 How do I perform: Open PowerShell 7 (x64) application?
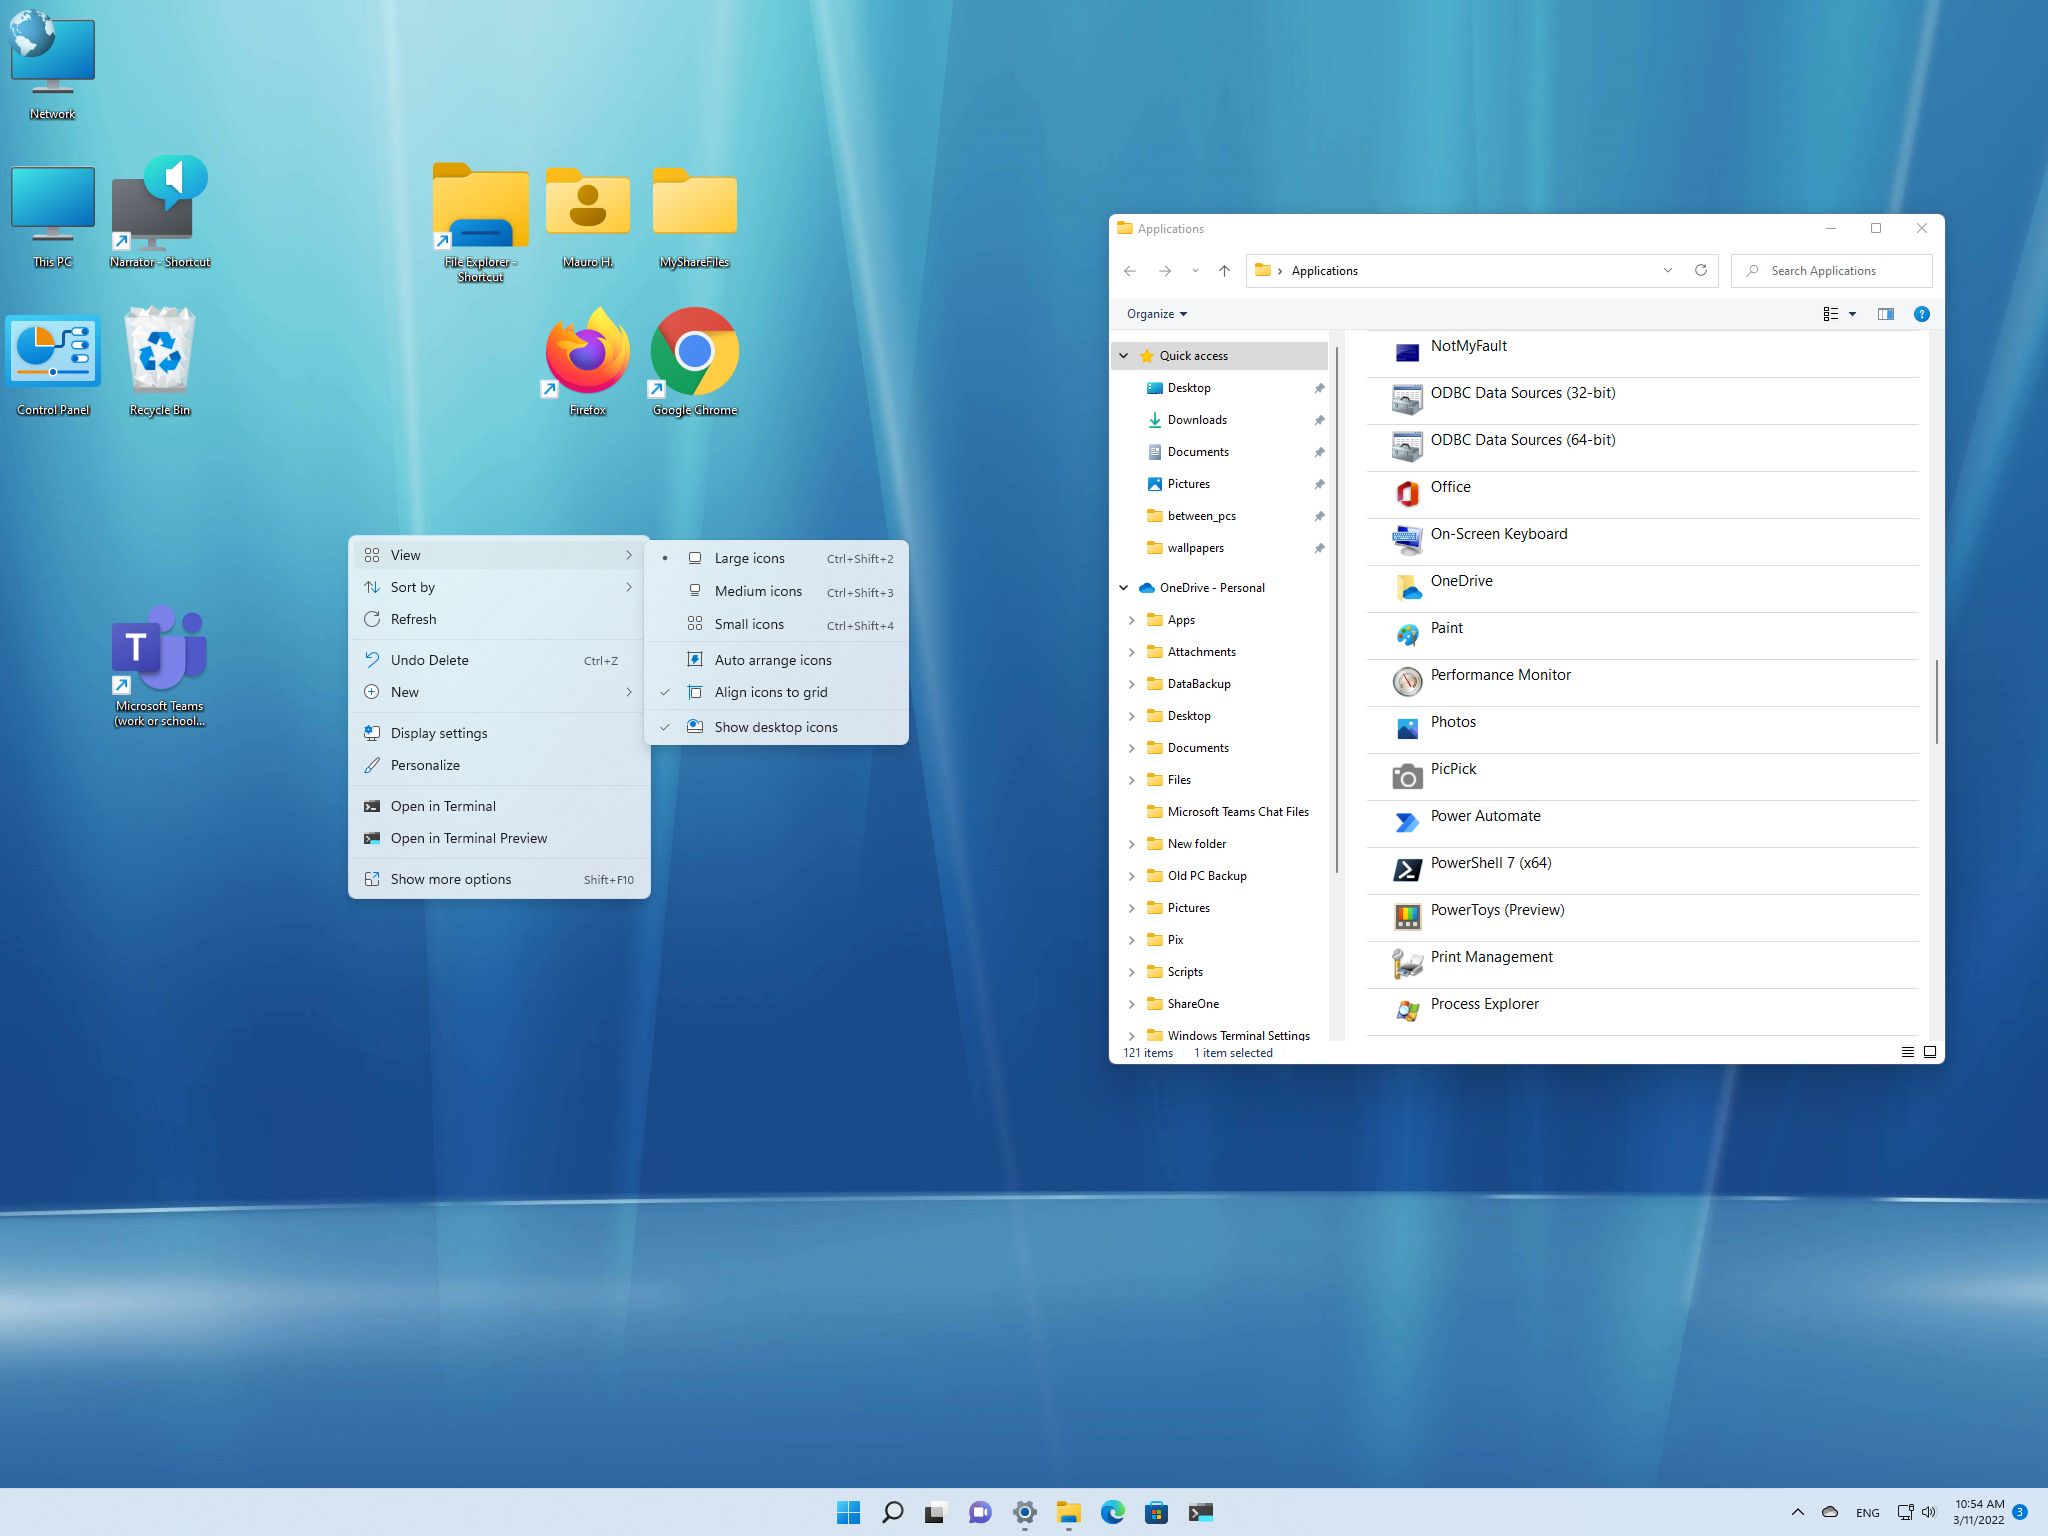pos(1488,862)
